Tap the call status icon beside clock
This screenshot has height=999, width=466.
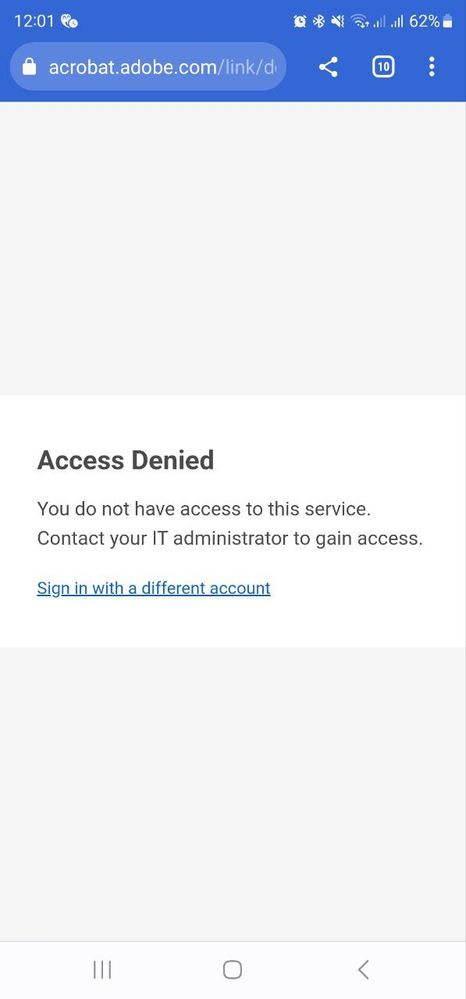click(69, 22)
